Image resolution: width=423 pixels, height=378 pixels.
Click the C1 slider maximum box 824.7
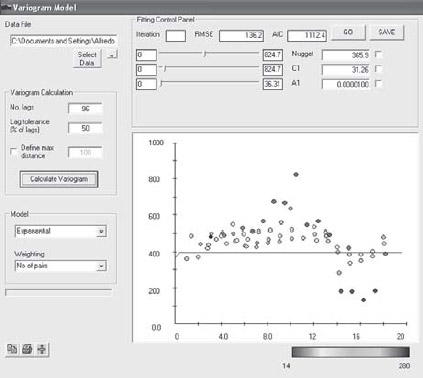click(x=273, y=69)
